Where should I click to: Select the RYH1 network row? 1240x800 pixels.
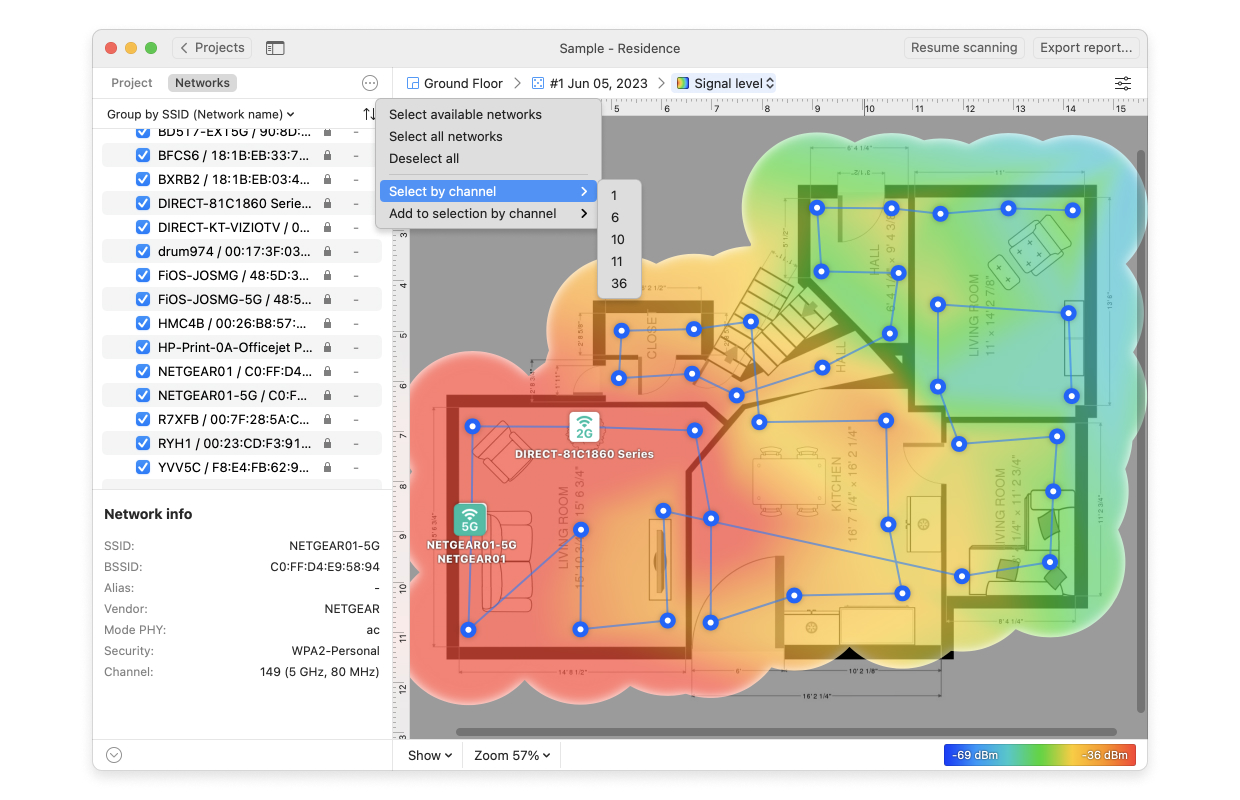[242, 443]
